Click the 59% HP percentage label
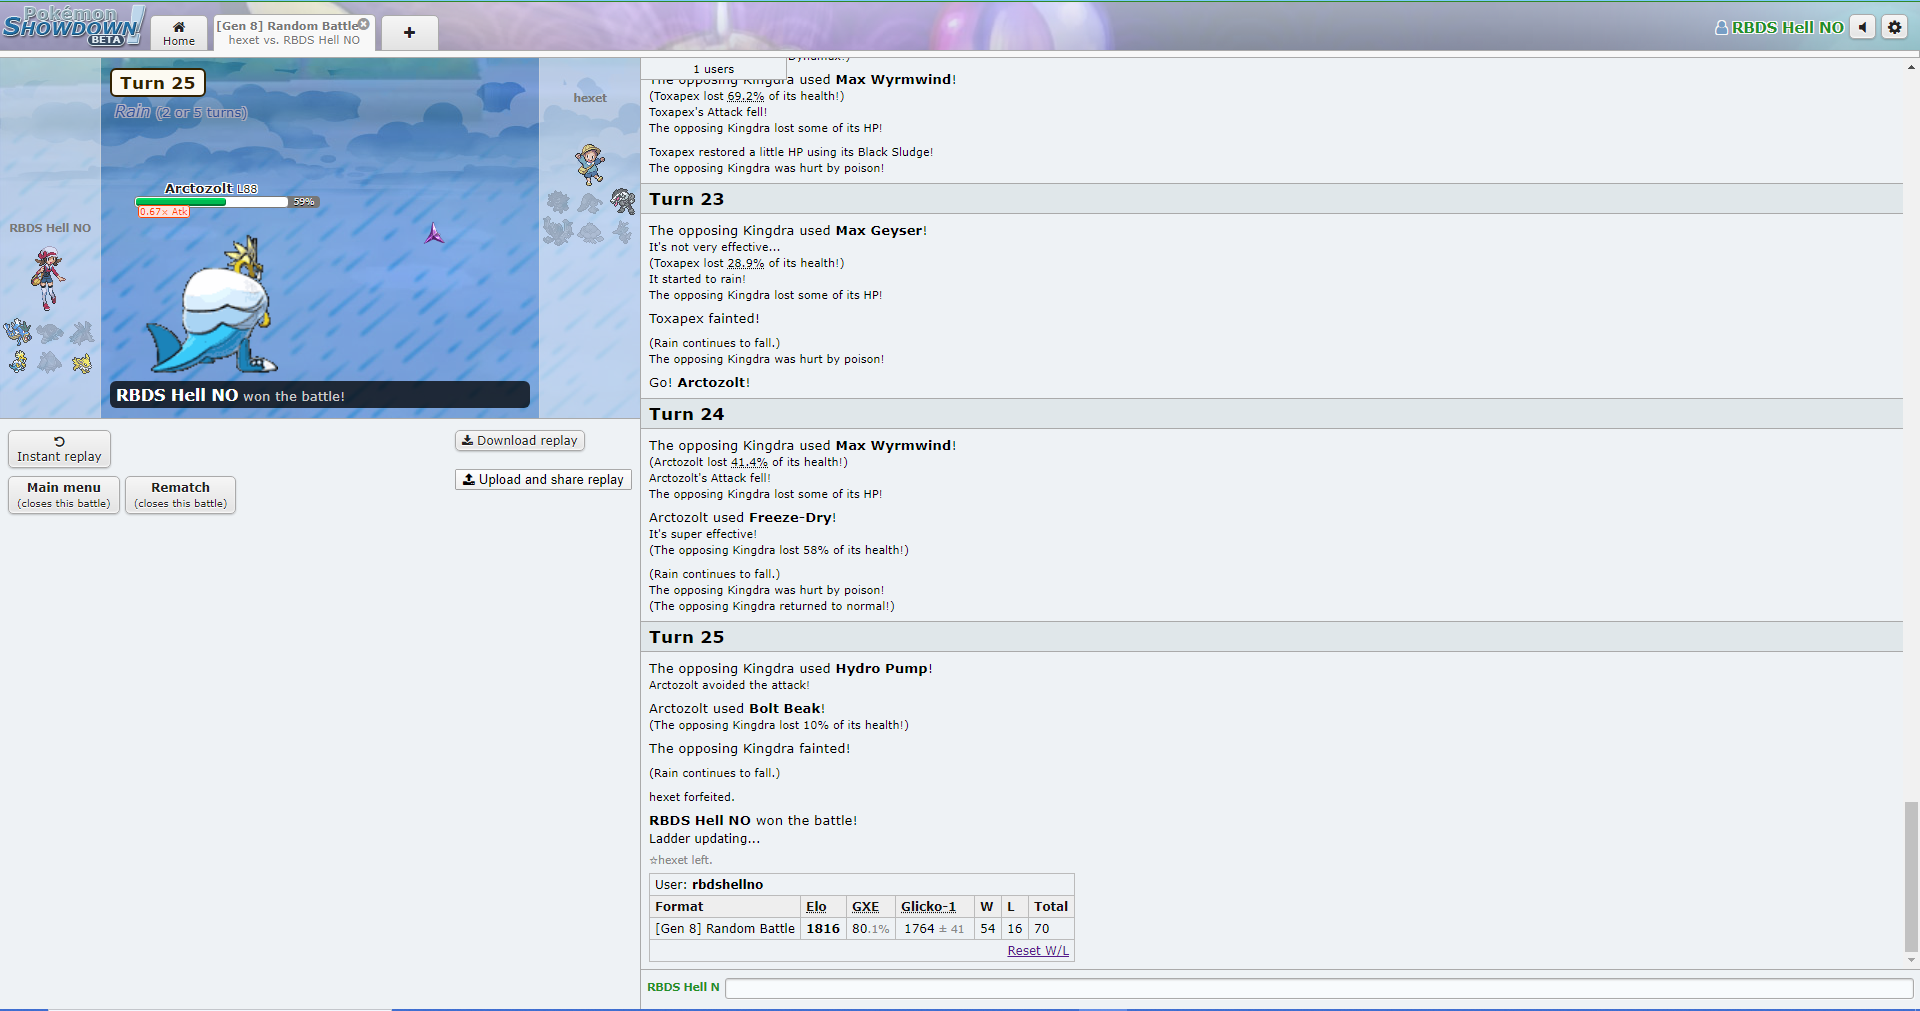Image resolution: width=1920 pixels, height=1011 pixels. tap(304, 202)
